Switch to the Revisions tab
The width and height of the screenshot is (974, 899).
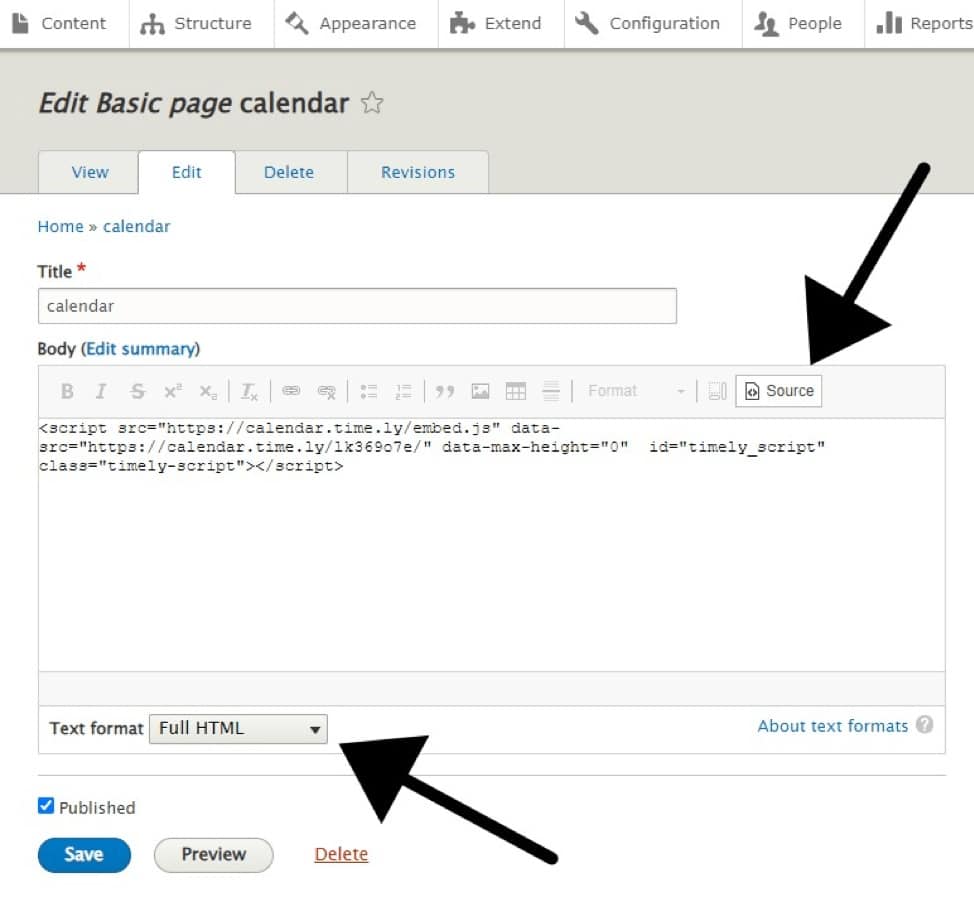(x=418, y=172)
